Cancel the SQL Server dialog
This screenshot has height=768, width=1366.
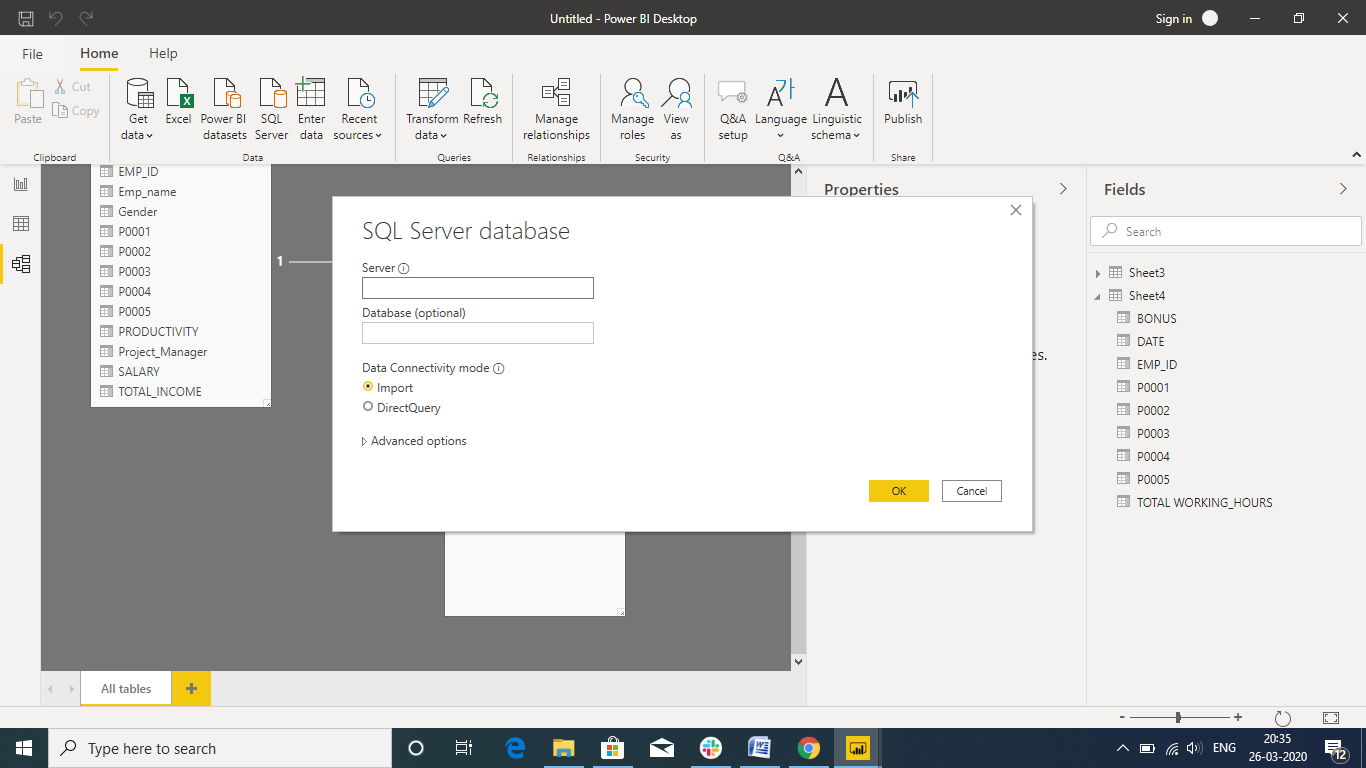click(972, 491)
